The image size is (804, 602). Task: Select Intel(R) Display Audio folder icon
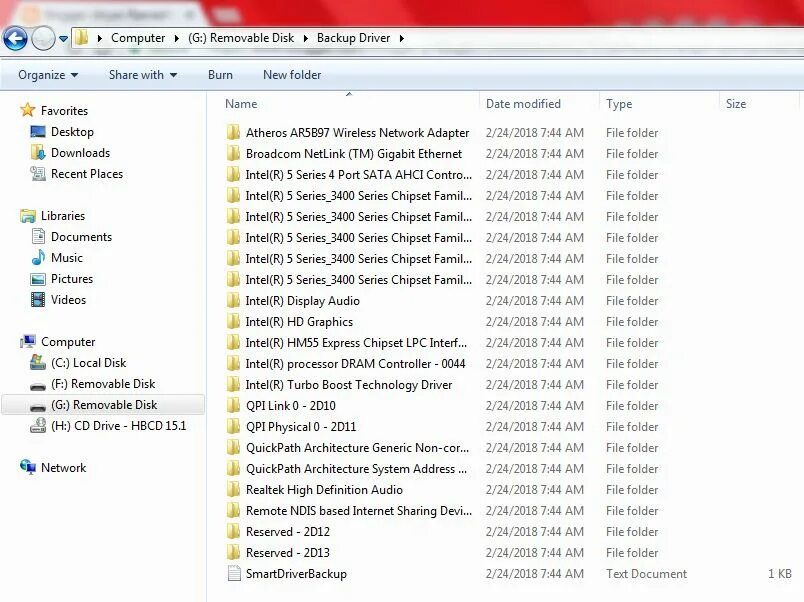(x=233, y=300)
